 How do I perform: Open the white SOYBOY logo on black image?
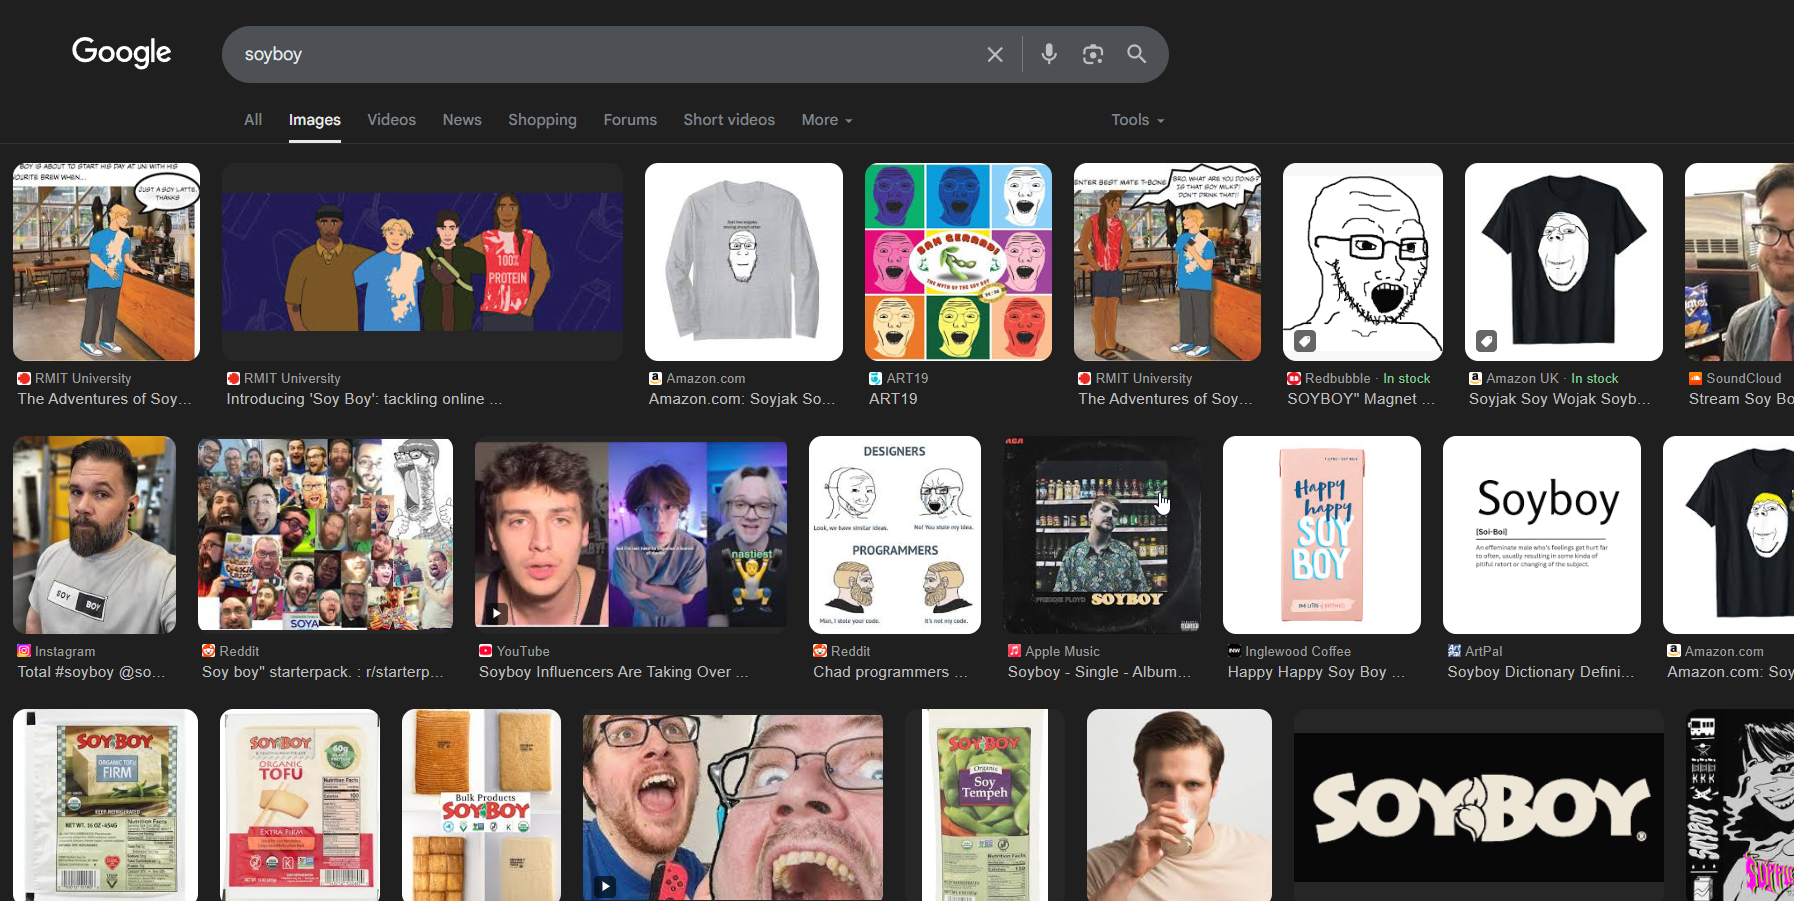pyautogui.click(x=1479, y=806)
